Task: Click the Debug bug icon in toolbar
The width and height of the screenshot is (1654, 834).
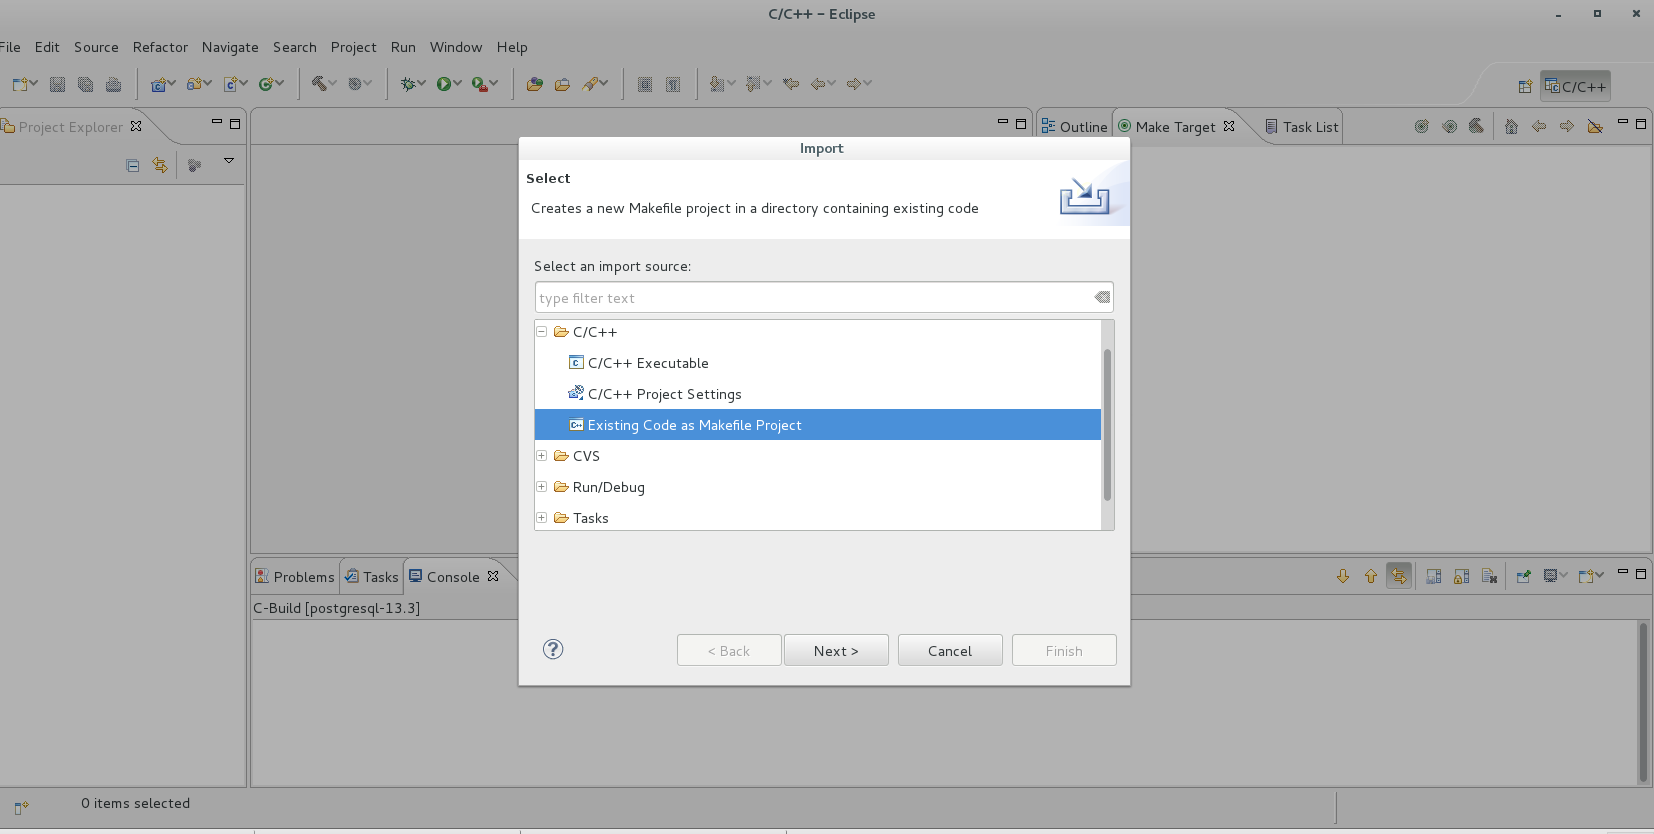Action: pyautogui.click(x=407, y=84)
